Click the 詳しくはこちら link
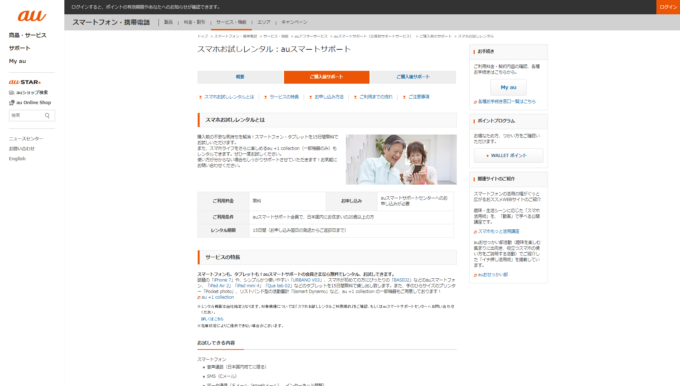Image resolution: width=680 pixels, height=386 pixels. coord(212,319)
